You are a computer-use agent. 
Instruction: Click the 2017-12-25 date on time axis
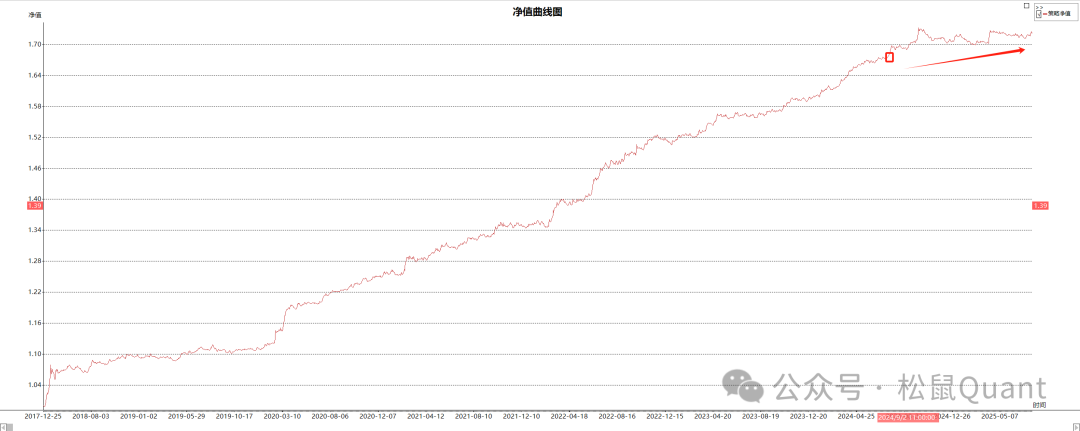pyautogui.click(x=43, y=416)
